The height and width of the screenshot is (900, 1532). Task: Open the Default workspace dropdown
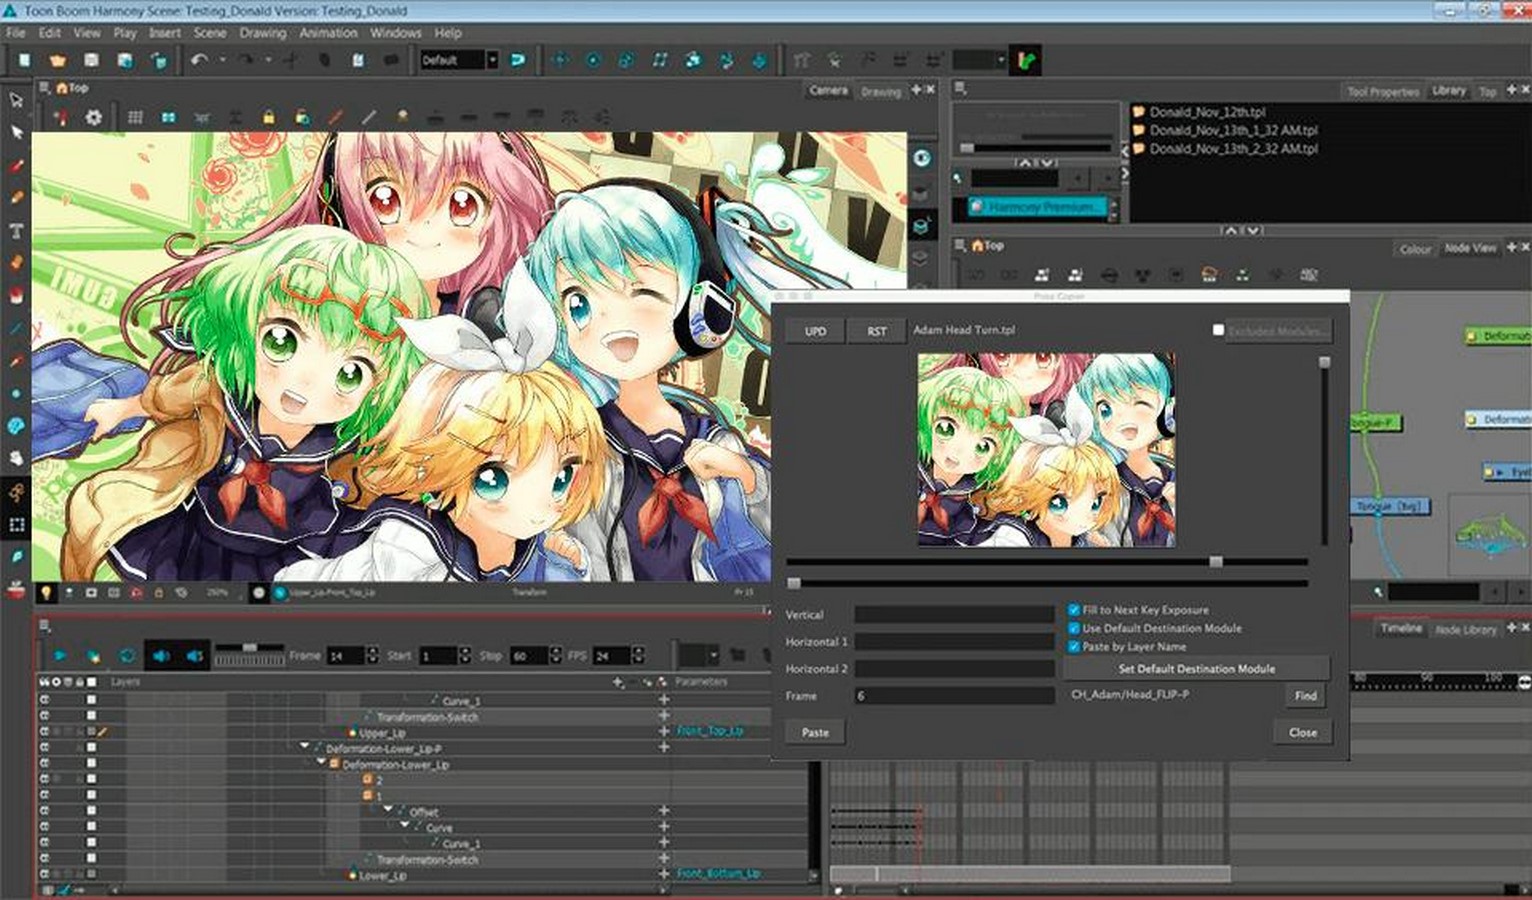[491, 60]
